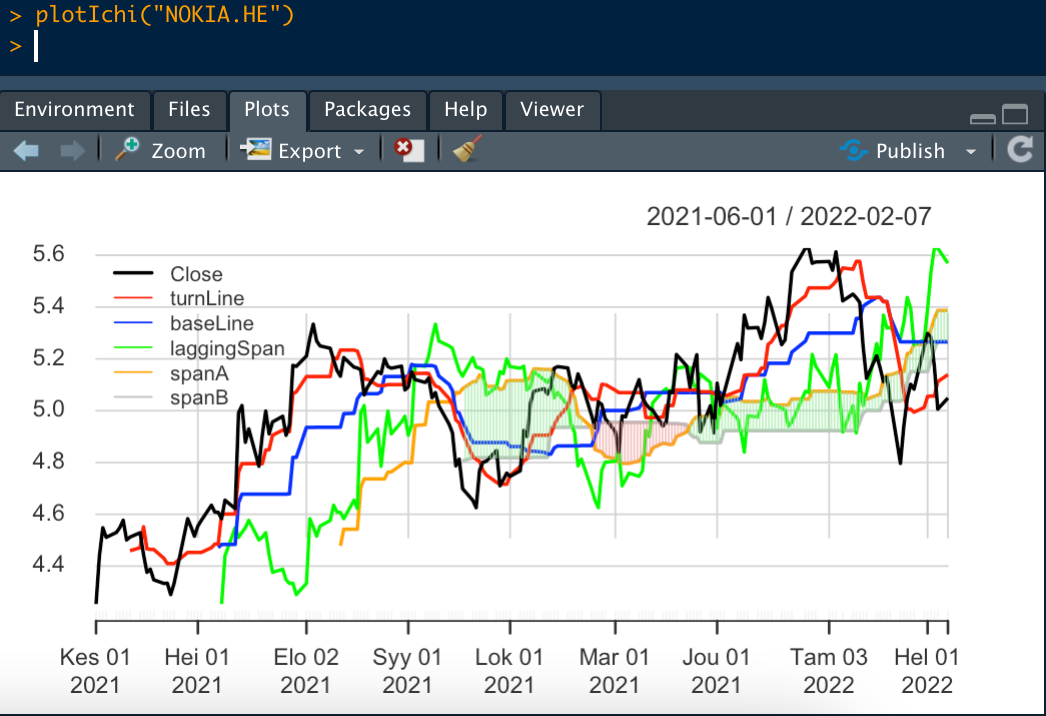Viewport: 1046px width, 716px height.
Task: Refresh the current plot
Action: pyautogui.click(x=1019, y=150)
